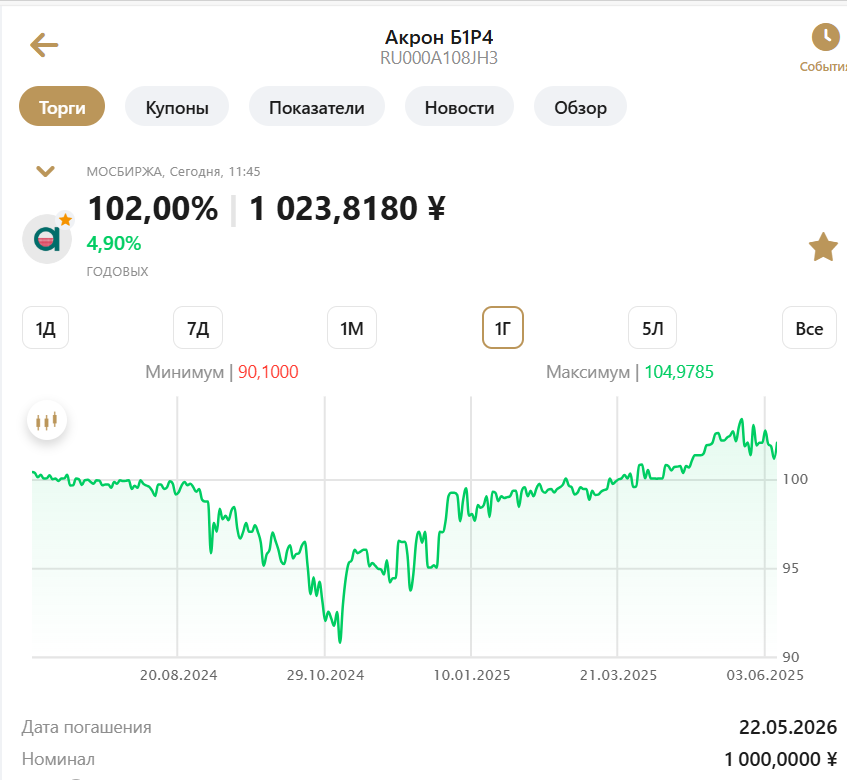Click the chart date label 29.10.2024

[325, 675]
